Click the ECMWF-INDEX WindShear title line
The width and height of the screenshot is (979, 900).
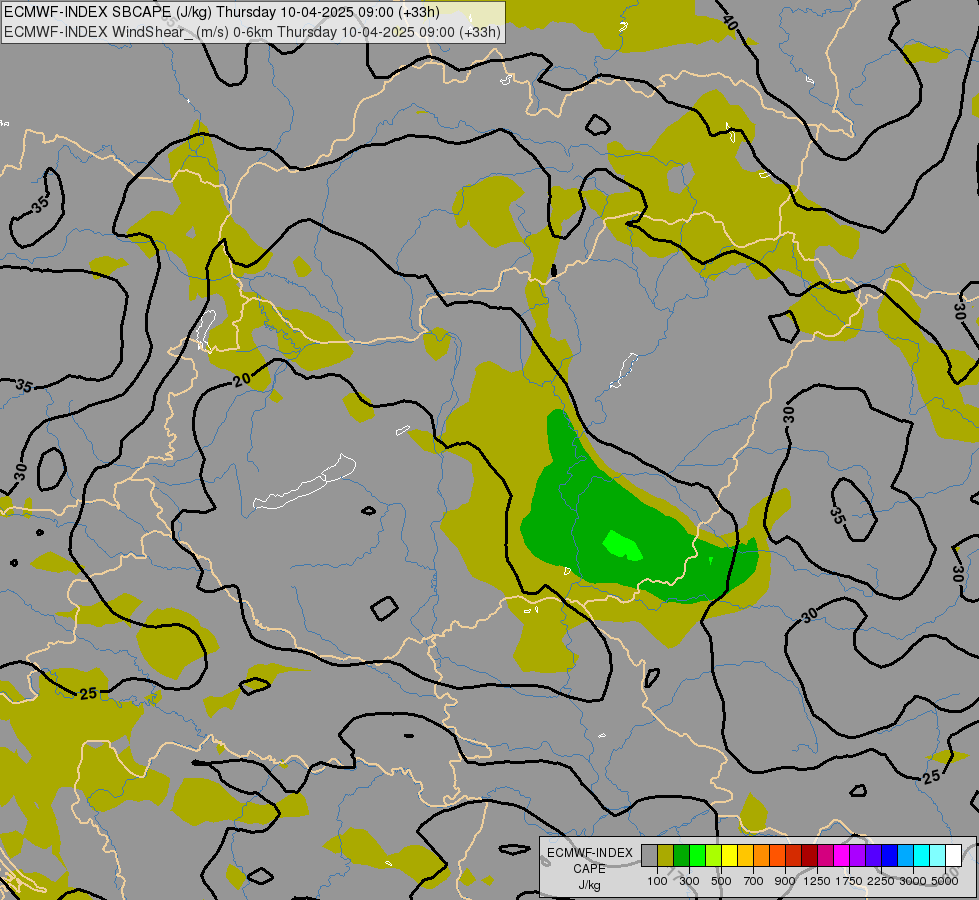(x=252, y=32)
